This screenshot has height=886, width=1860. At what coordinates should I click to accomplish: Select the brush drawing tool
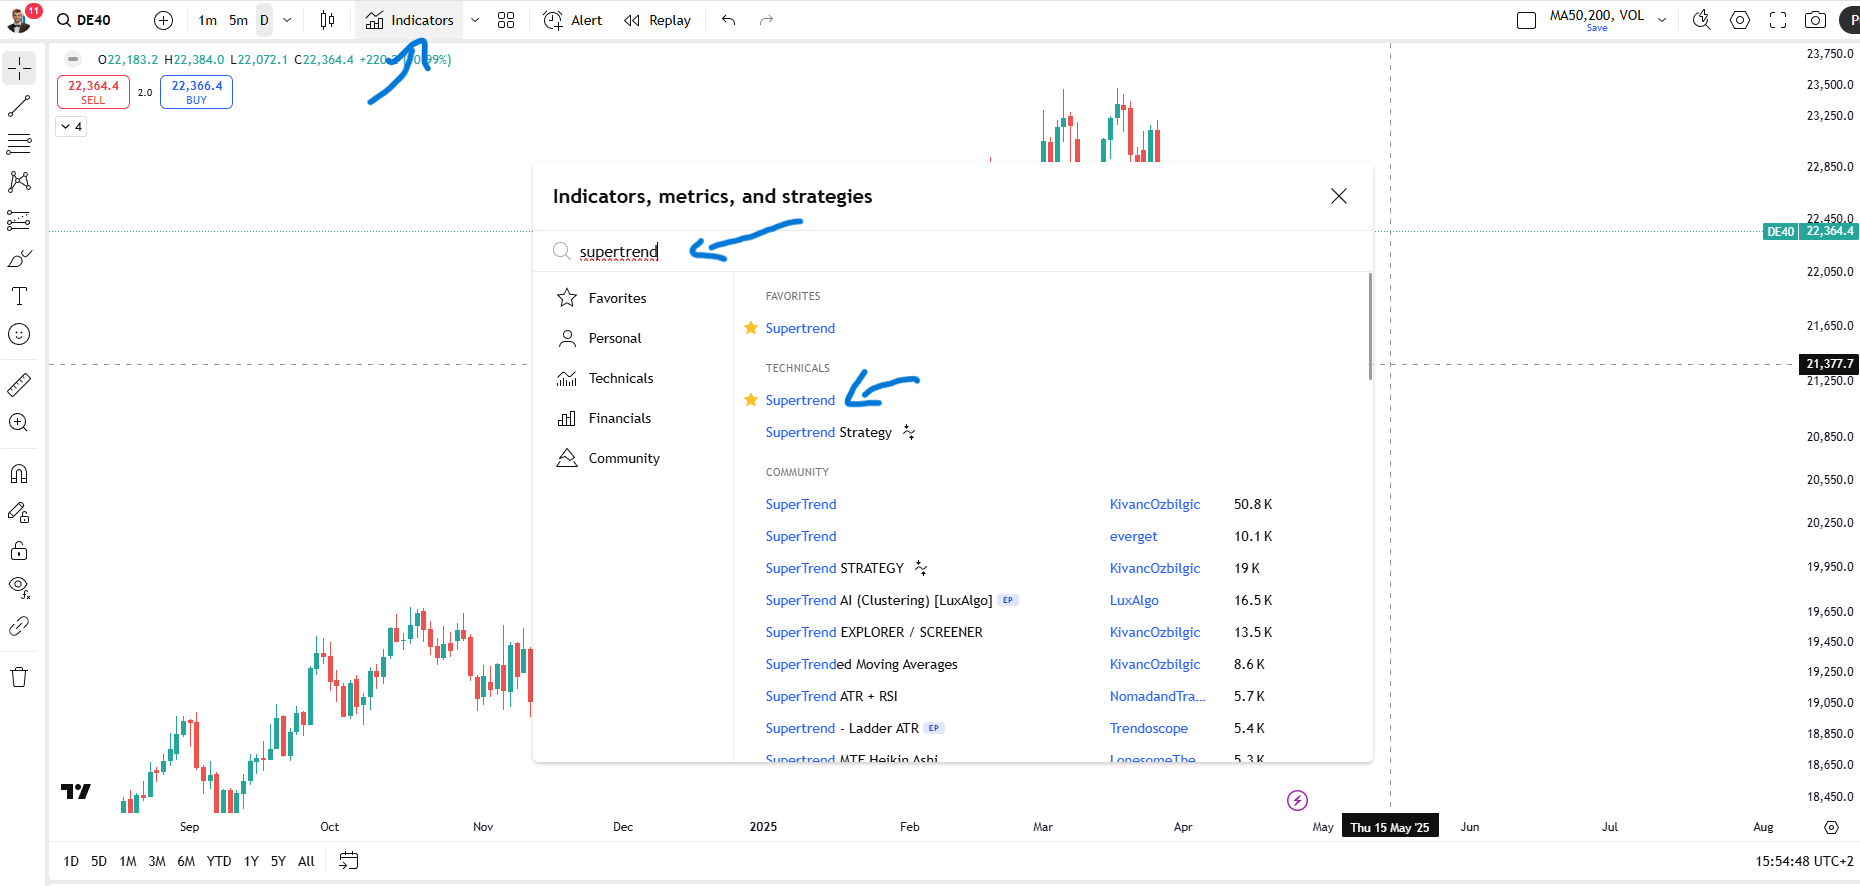pyautogui.click(x=19, y=258)
